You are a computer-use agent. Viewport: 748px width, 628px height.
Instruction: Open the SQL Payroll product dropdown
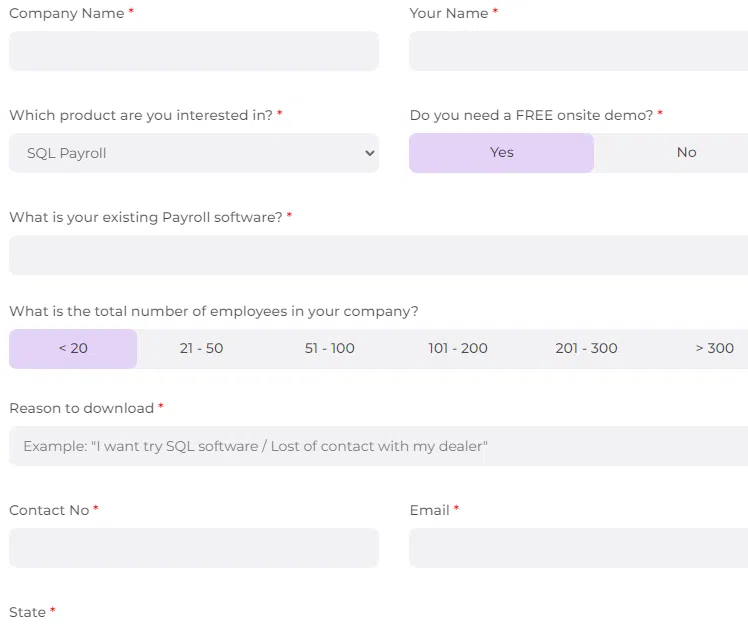point(194,153)
